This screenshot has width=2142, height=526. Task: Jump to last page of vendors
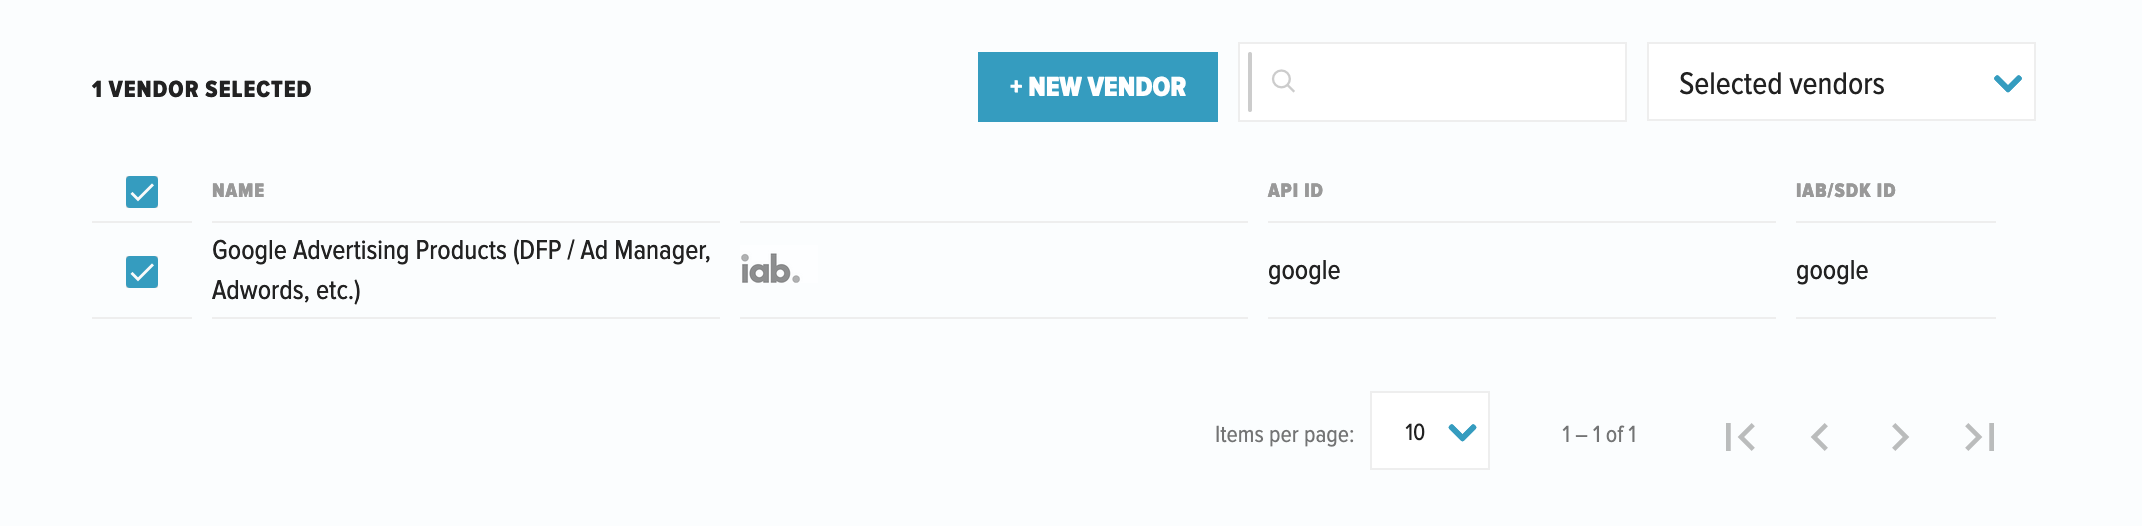(1980, 437)
